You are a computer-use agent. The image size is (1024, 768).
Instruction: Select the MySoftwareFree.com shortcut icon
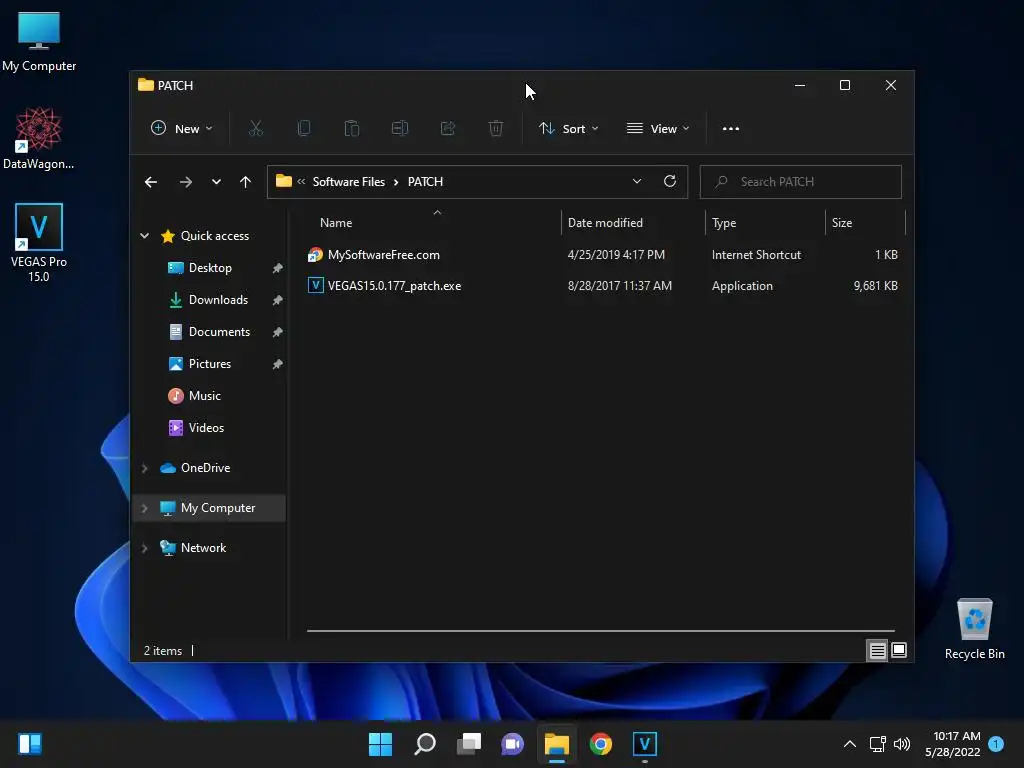tap(315, 255)
